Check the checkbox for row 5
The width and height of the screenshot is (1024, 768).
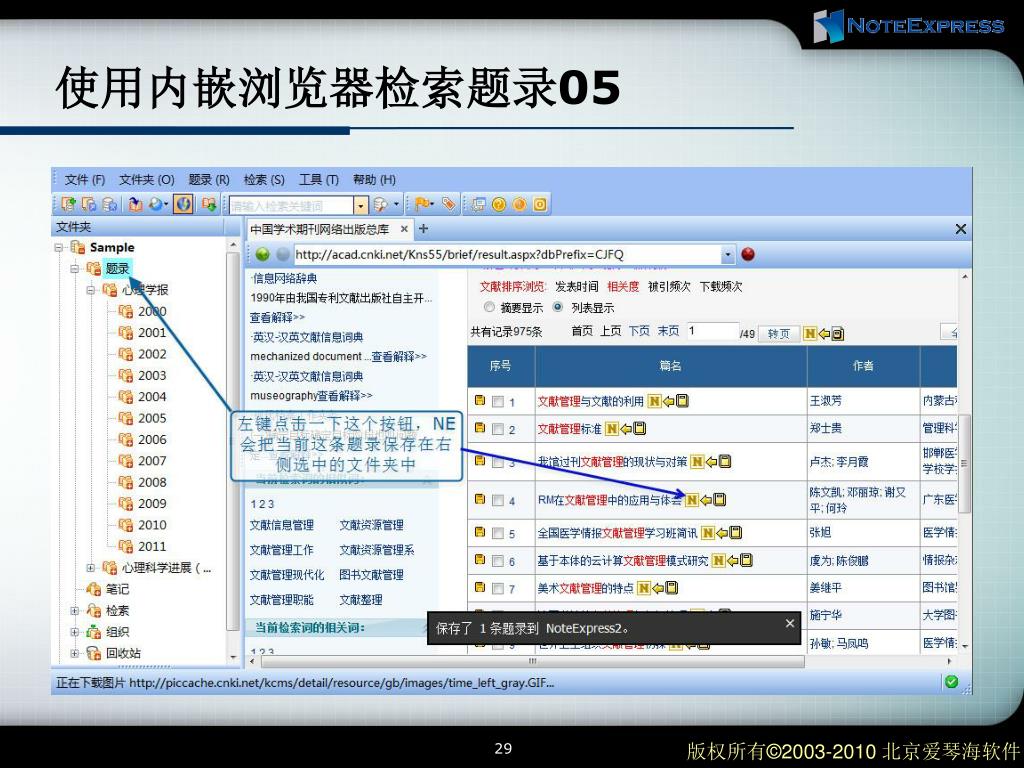click(498, 534)
